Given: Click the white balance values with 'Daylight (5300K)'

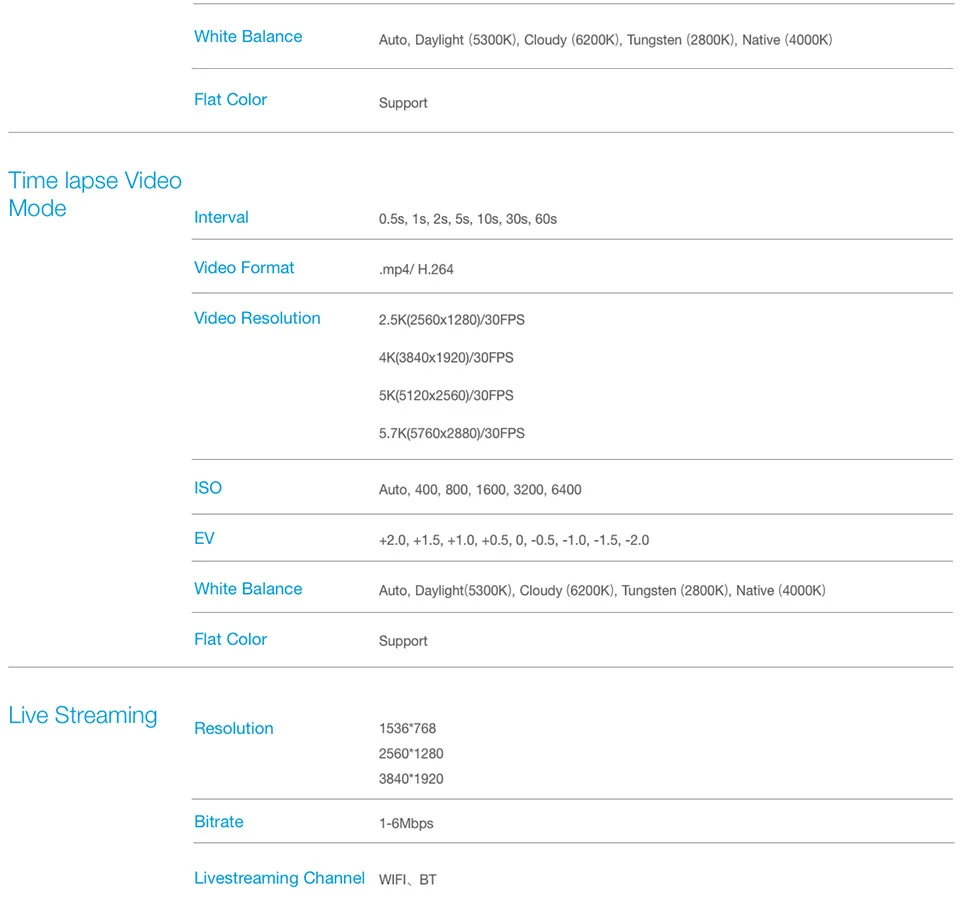Looking at the screenshot, I should pos(605,40).
